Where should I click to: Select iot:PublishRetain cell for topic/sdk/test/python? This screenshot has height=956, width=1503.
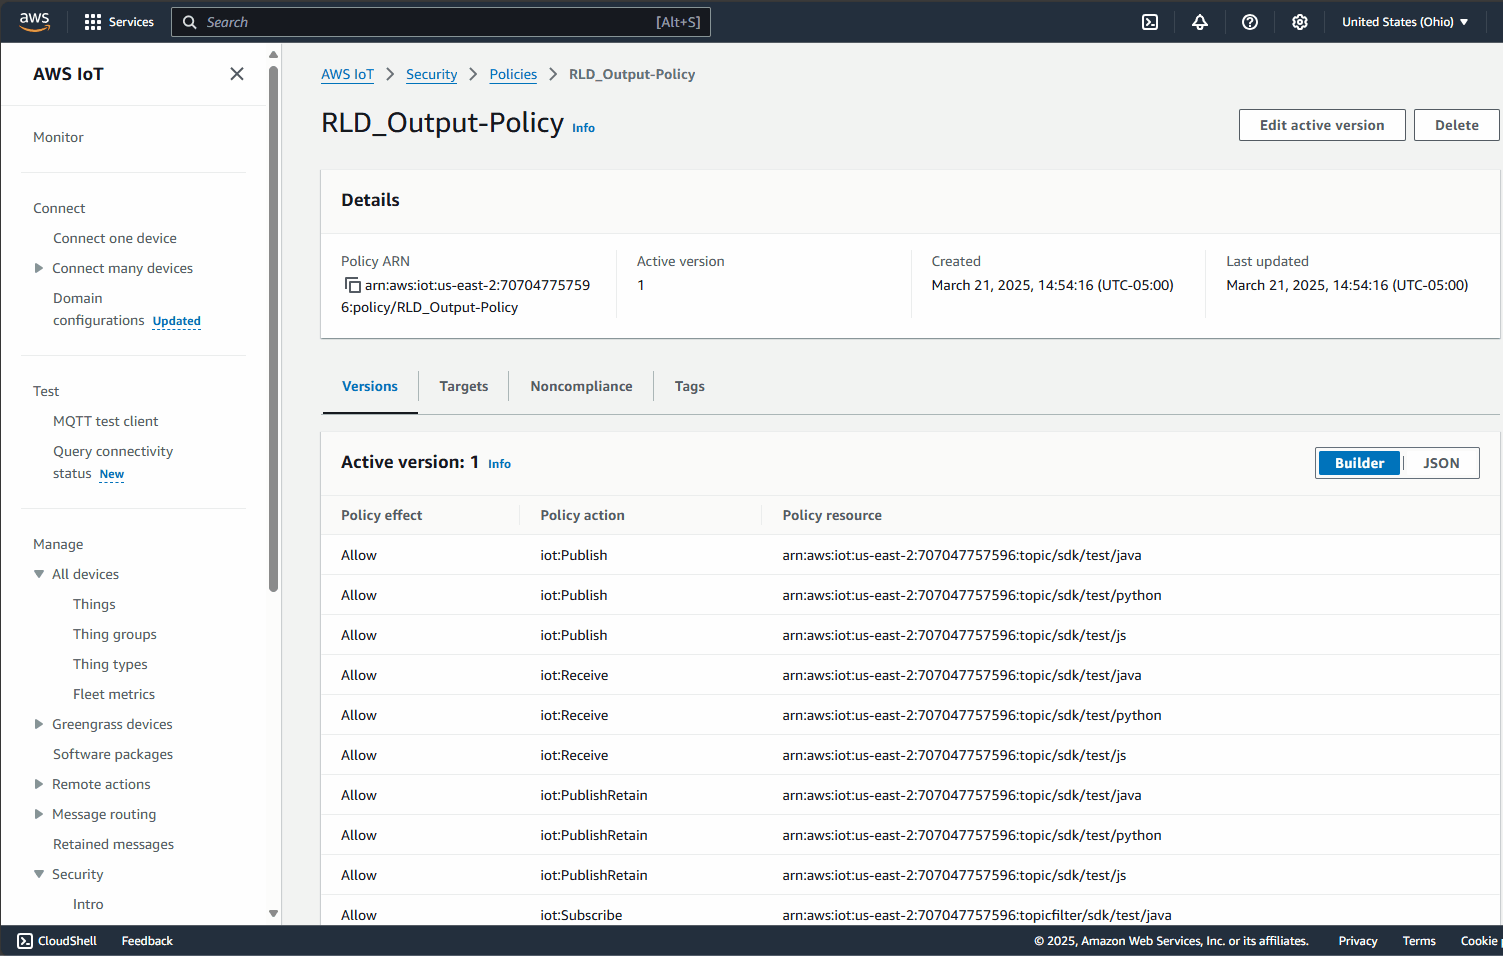click(x=594, y=835)
